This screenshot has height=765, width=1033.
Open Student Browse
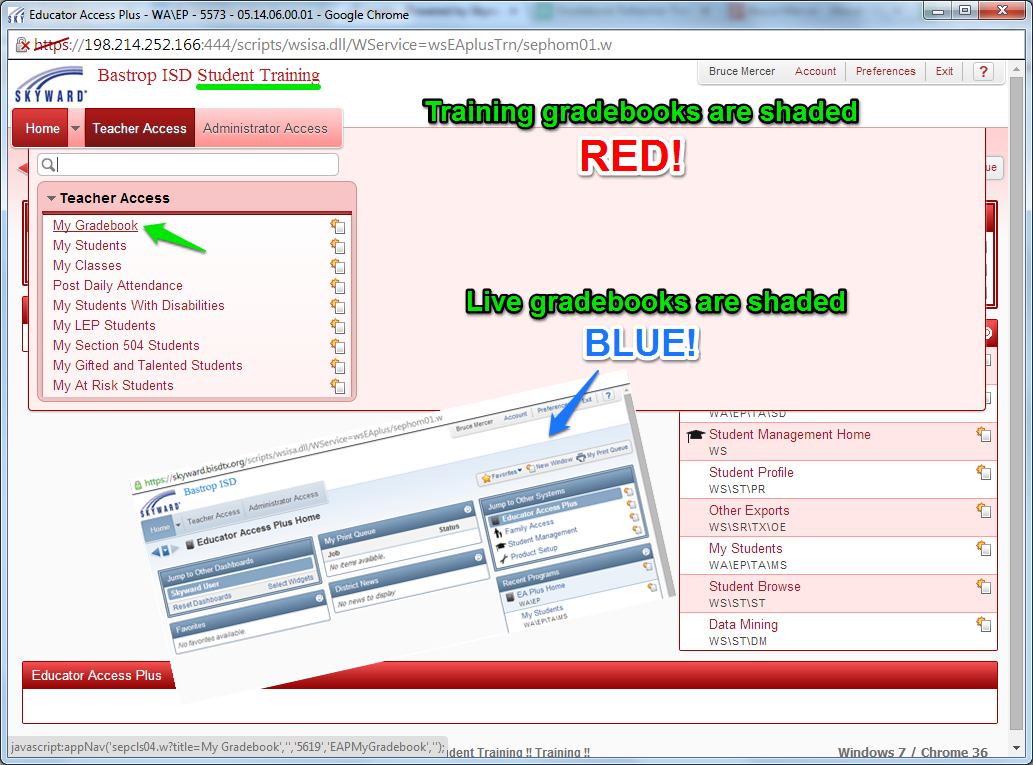(755, 586)
